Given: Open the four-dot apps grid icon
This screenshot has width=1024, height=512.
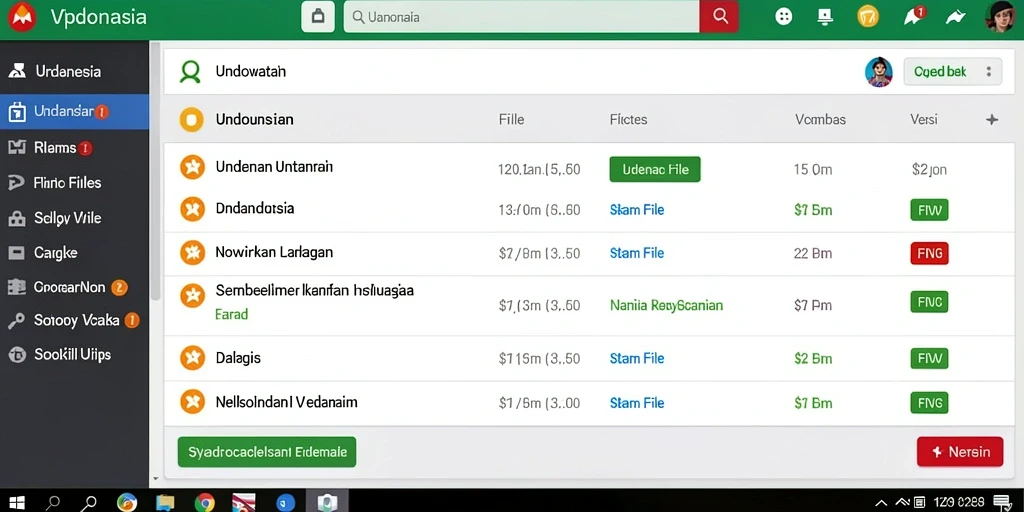Looking at the screenshot, I should click(x=783, y=17).
